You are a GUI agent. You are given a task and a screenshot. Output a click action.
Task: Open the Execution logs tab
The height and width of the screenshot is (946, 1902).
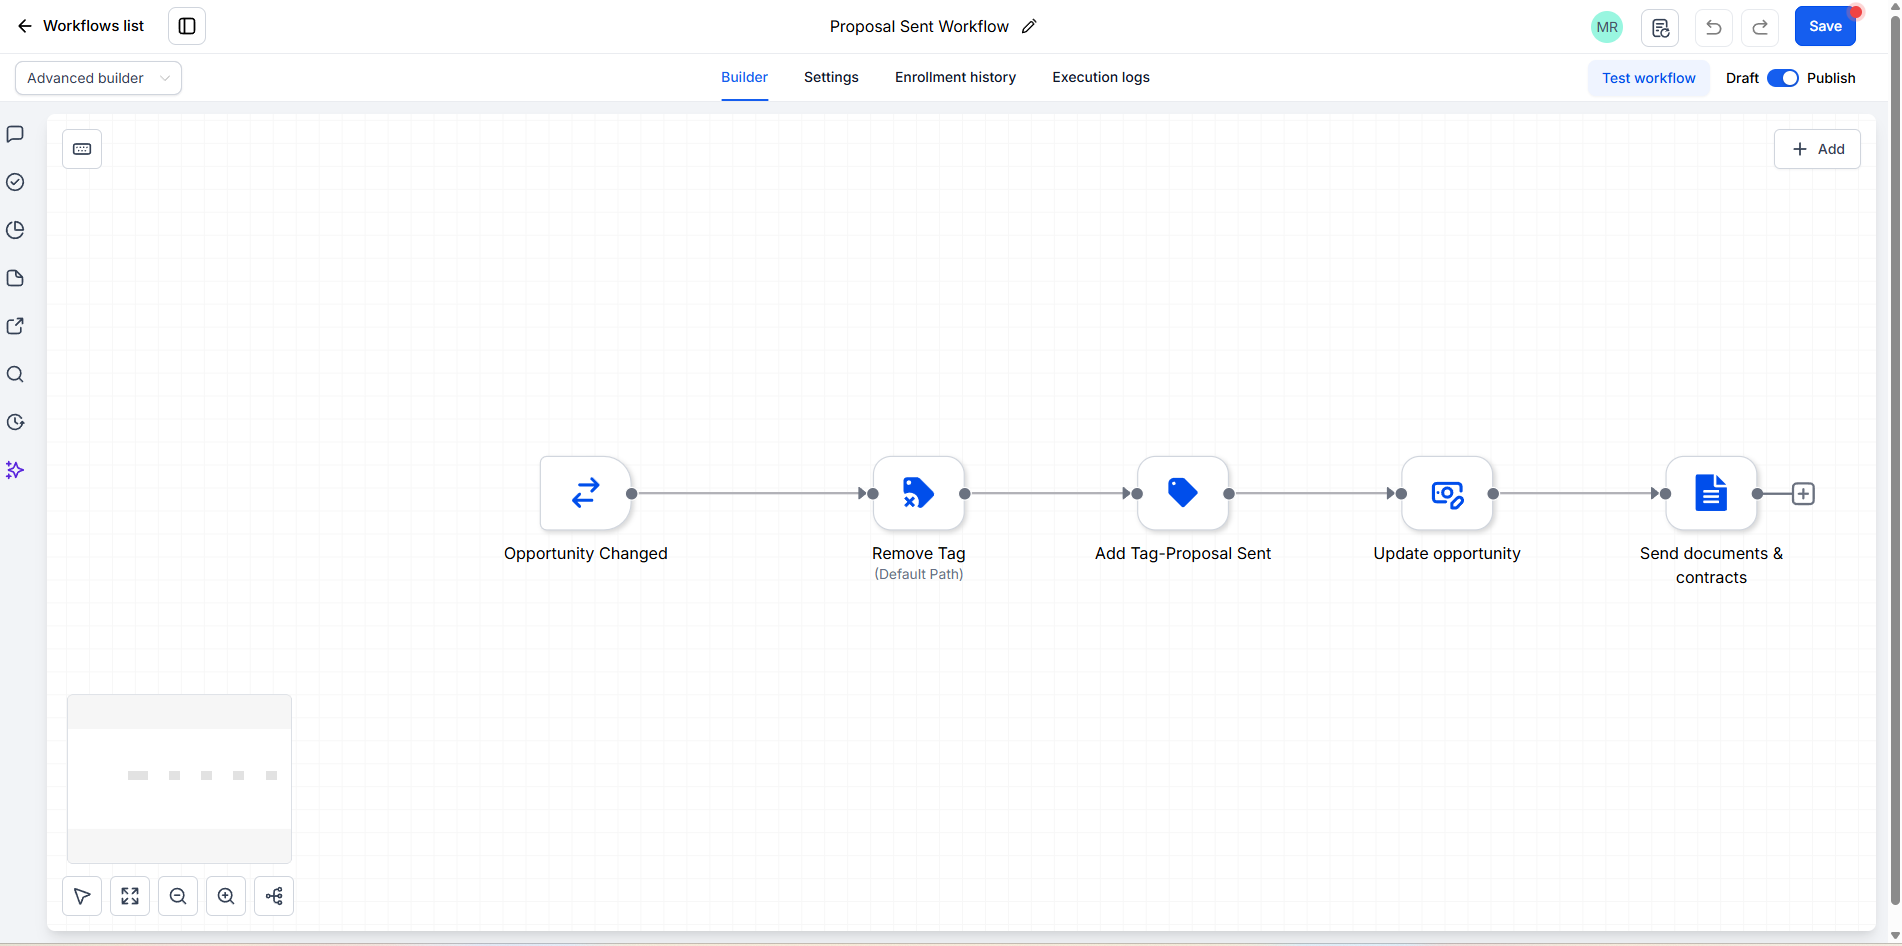[1101, 77]
